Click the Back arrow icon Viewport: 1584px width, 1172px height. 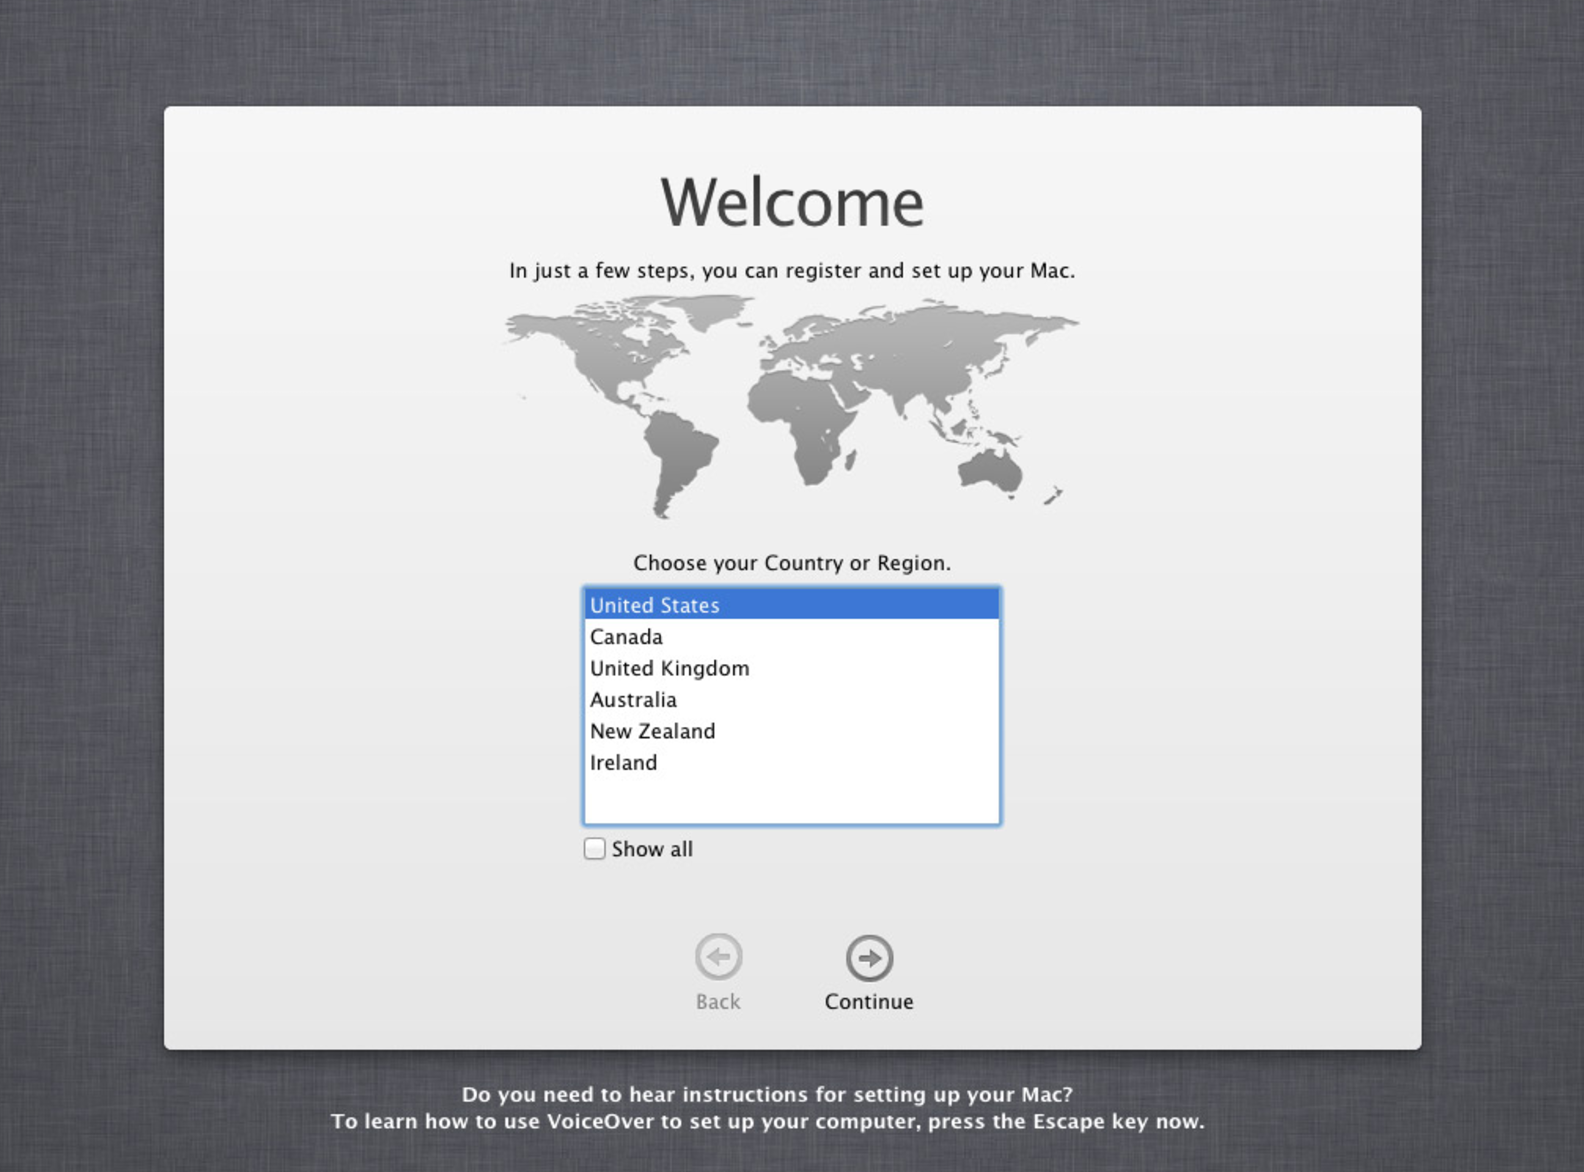tap(718, 958)
